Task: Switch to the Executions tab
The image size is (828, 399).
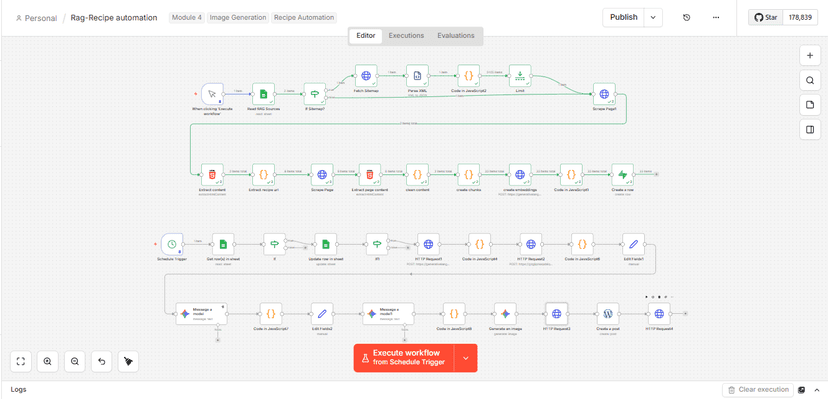Action: coord(406,36)
